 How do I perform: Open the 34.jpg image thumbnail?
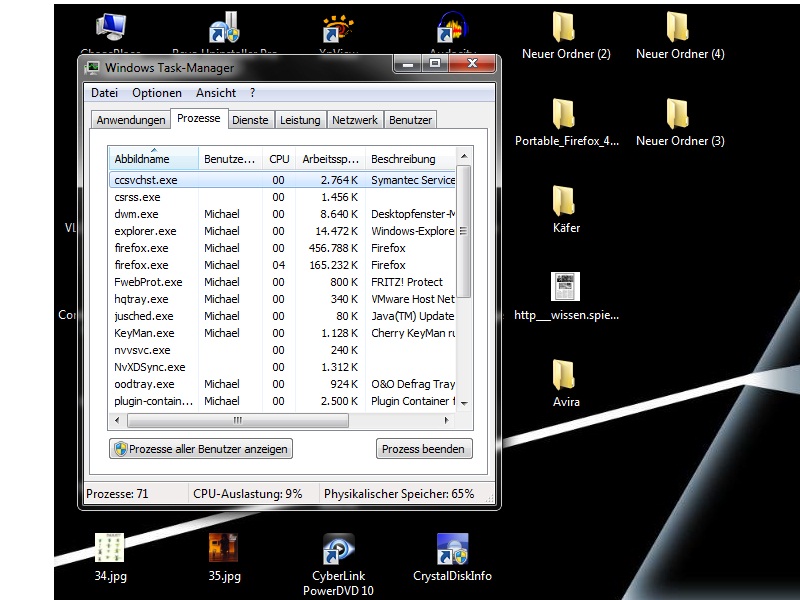point(109,547)
